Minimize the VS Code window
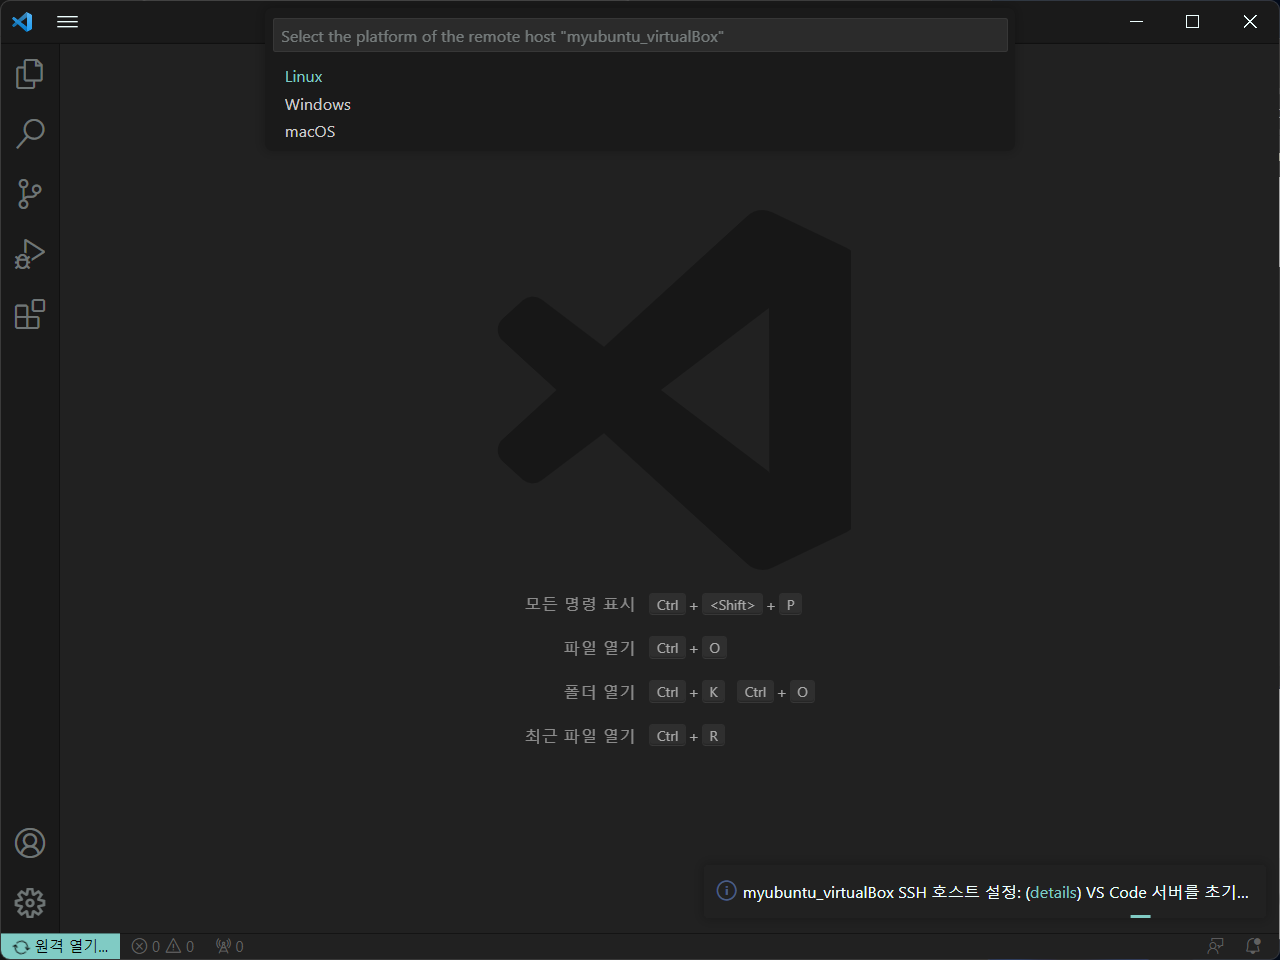This screenshot has height=960, width=1280. (x=1136, y=21)
